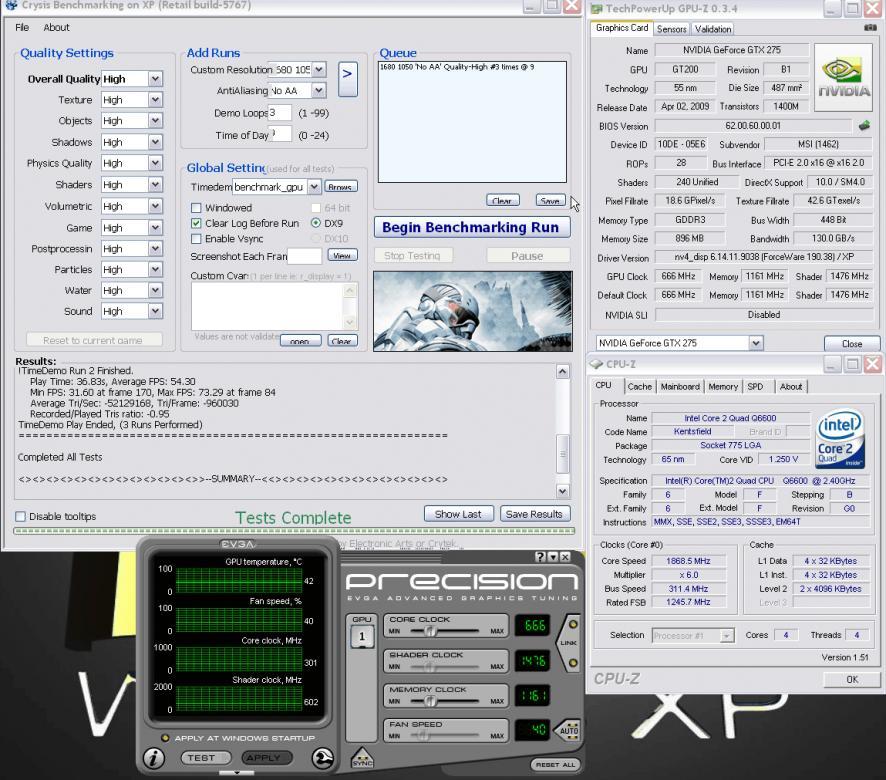Click the CPU-Z title bar icon

click(x=597, y=364)
